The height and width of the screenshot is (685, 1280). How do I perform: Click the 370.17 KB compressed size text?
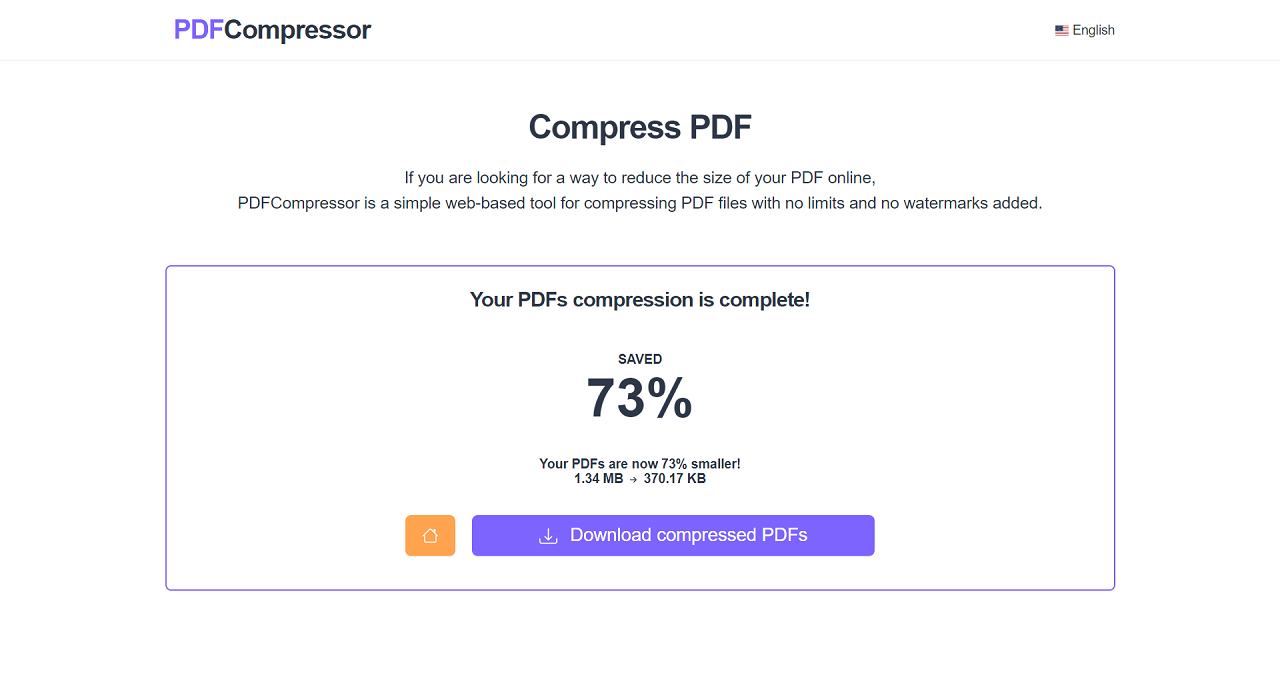675,479
